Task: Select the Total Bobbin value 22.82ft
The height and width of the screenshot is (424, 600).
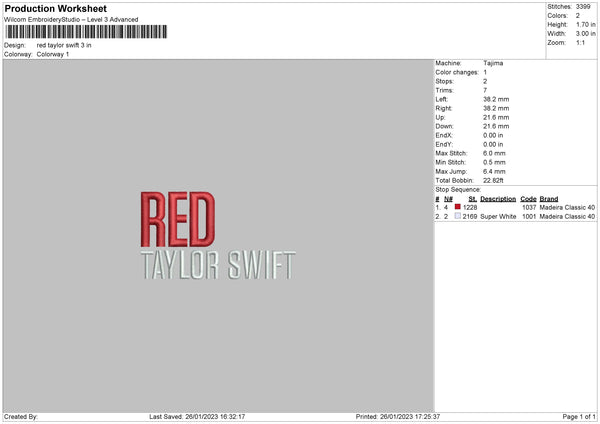Action: click(x=493, y=180)
